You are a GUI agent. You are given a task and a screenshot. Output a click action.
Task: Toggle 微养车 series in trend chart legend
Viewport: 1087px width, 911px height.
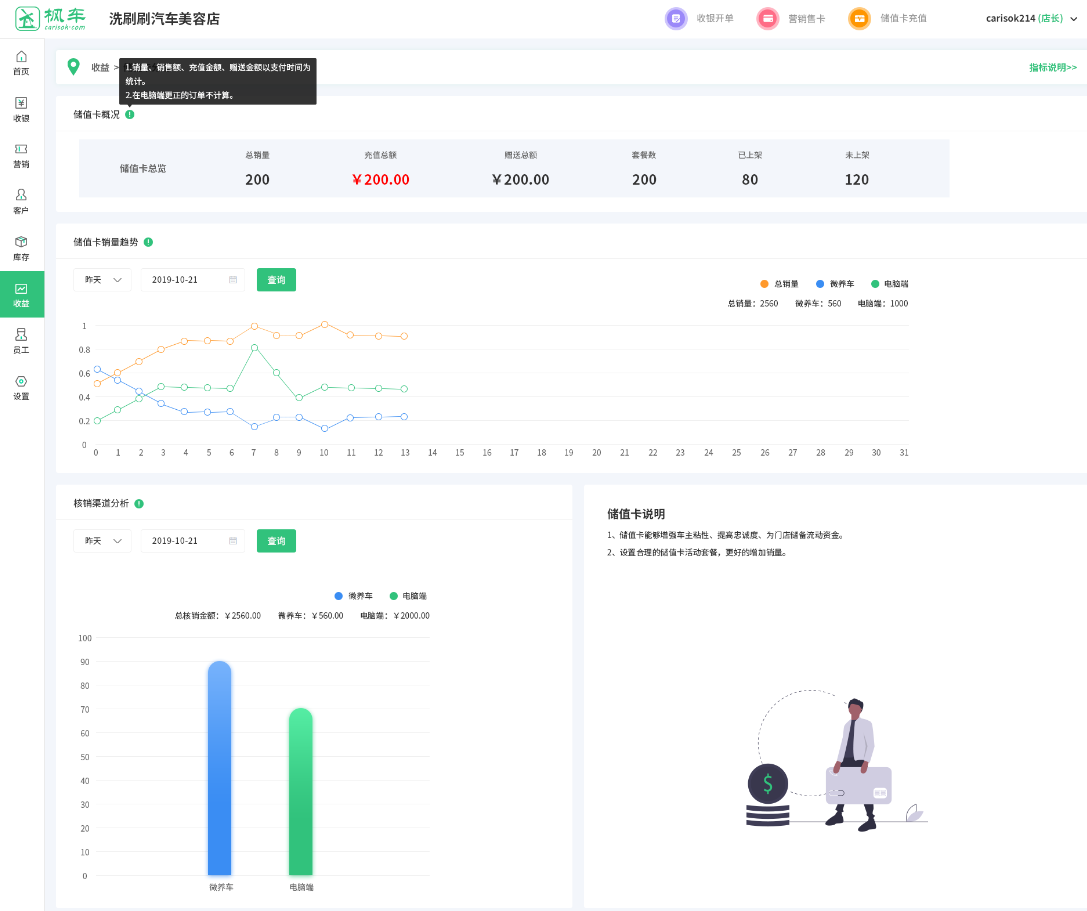[x=834, y=284]
